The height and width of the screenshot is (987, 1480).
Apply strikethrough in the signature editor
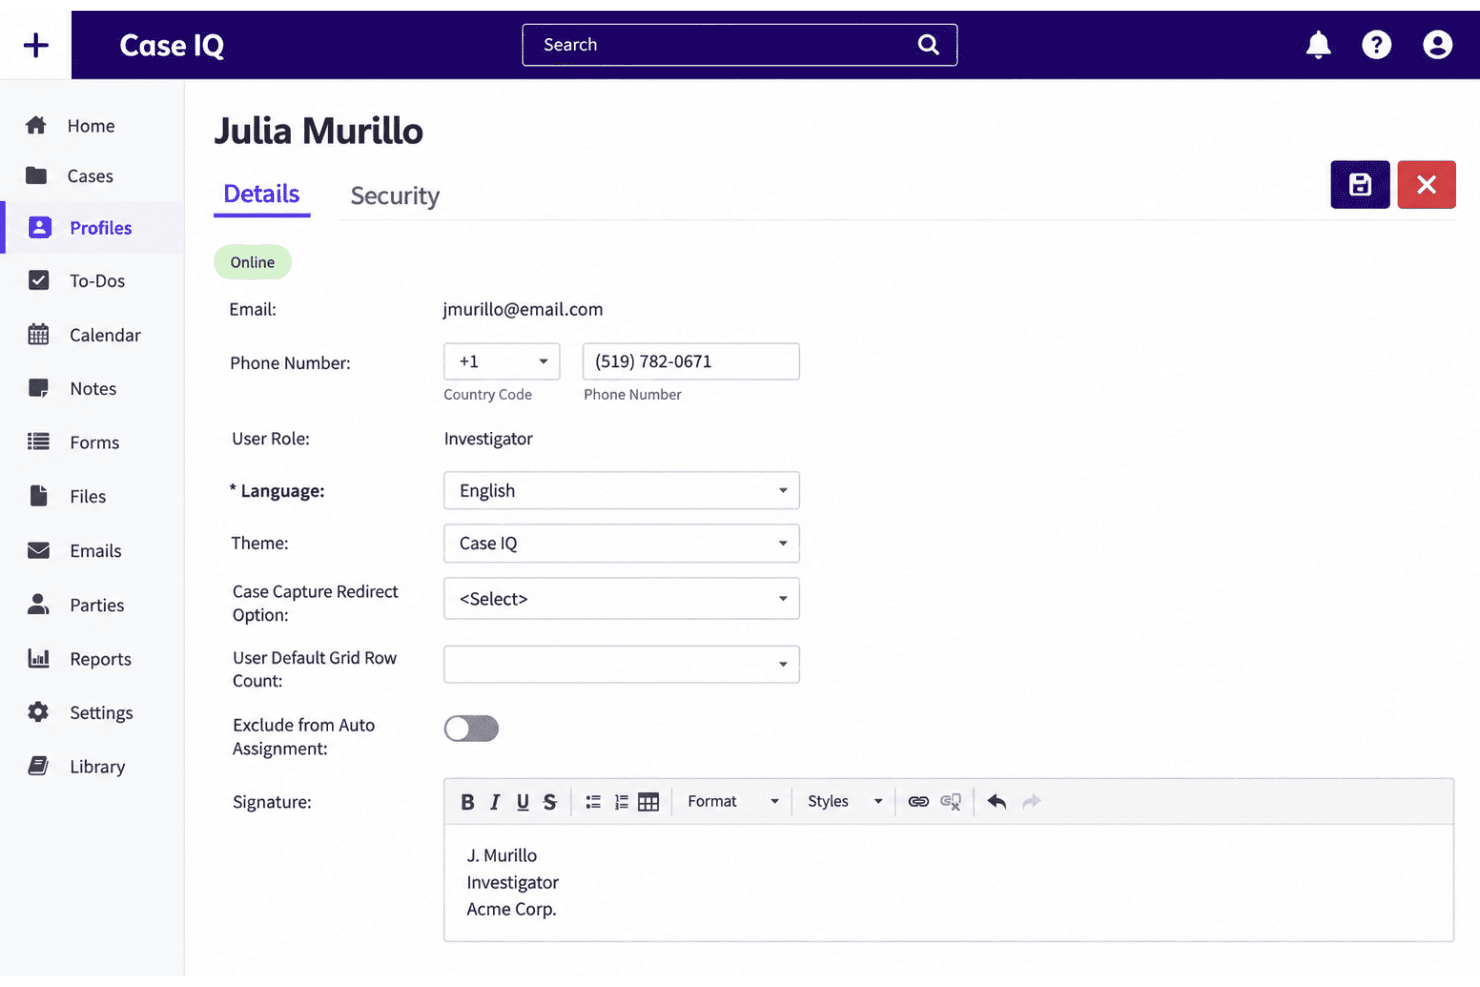pyautogui.click(x=550, y=802)
